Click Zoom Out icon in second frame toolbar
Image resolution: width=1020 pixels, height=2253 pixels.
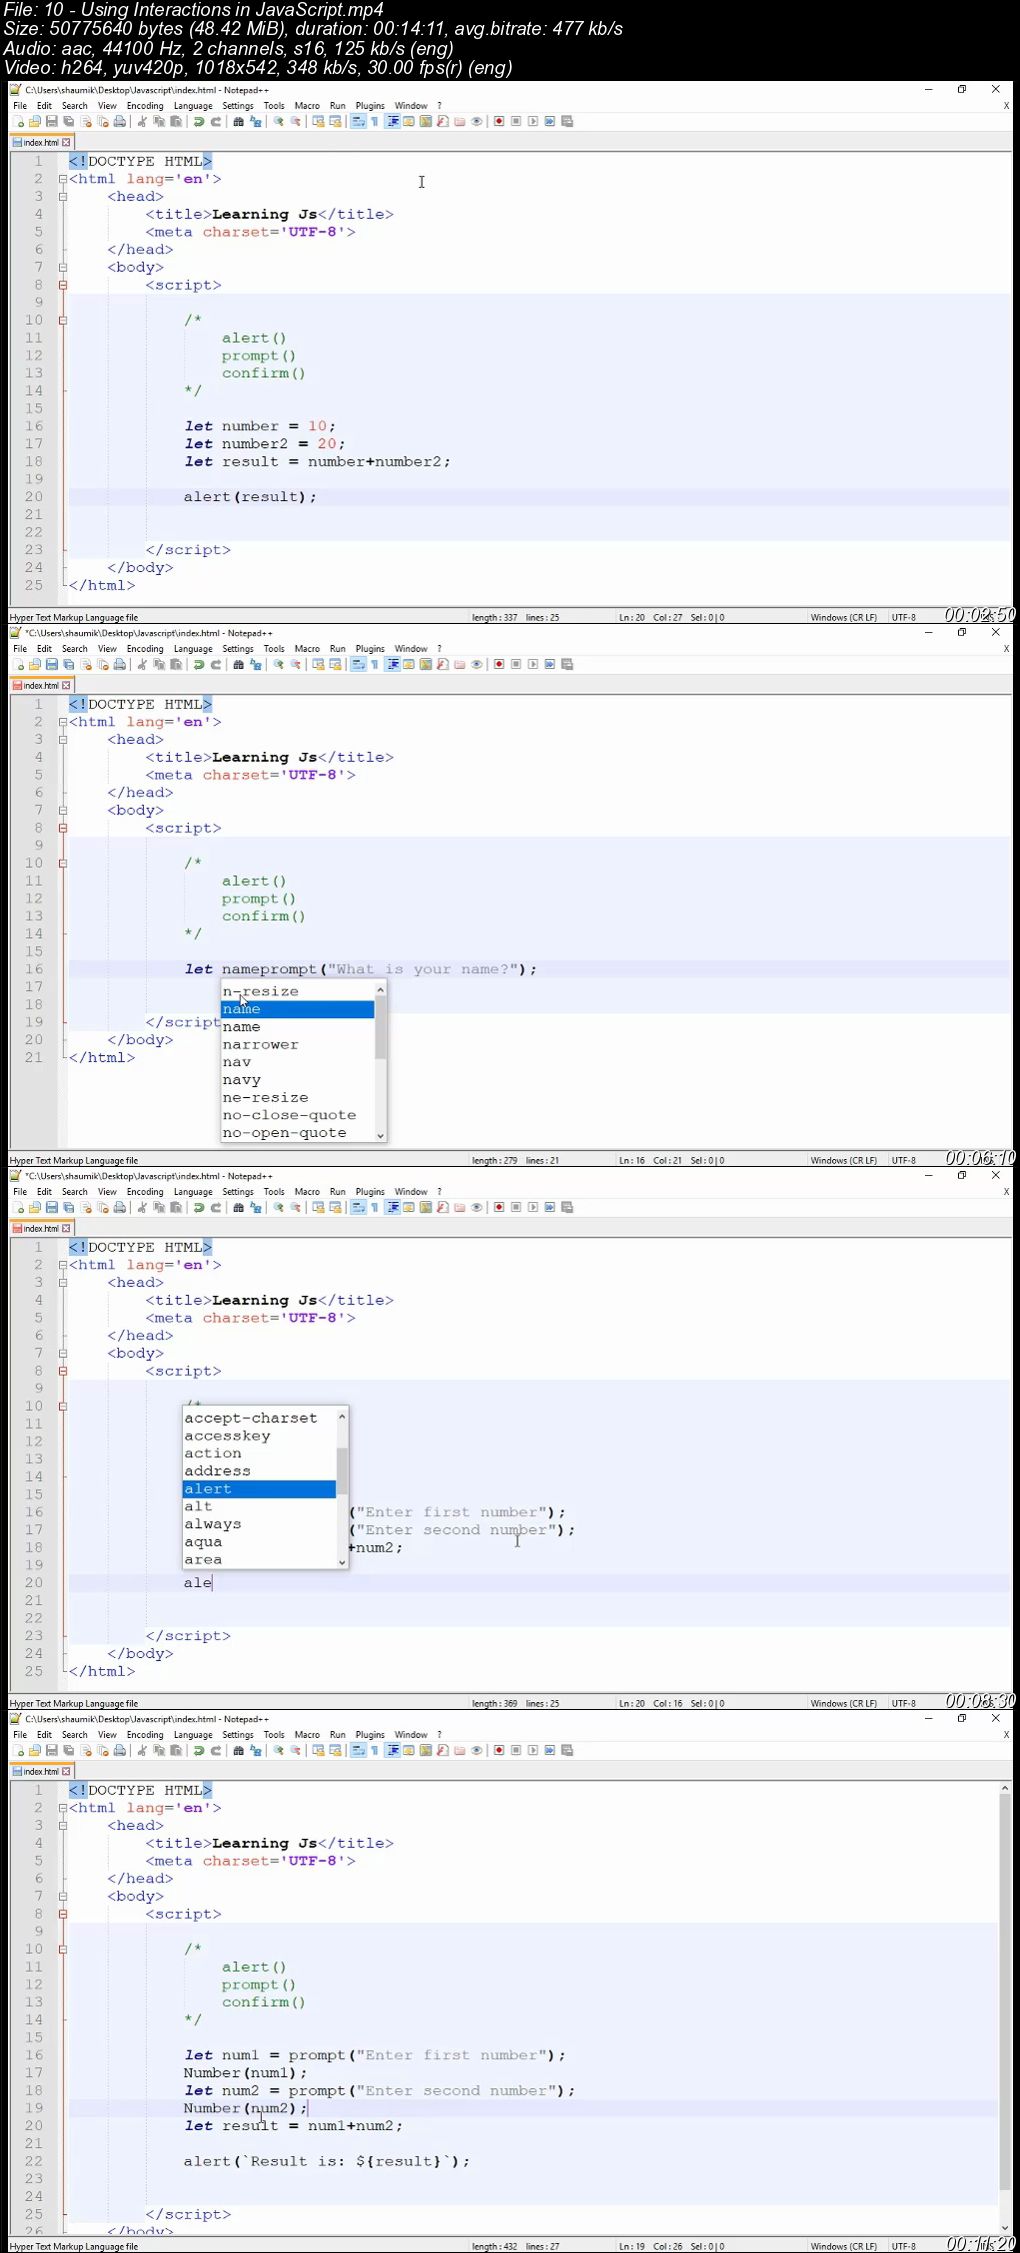click(295, 665)
